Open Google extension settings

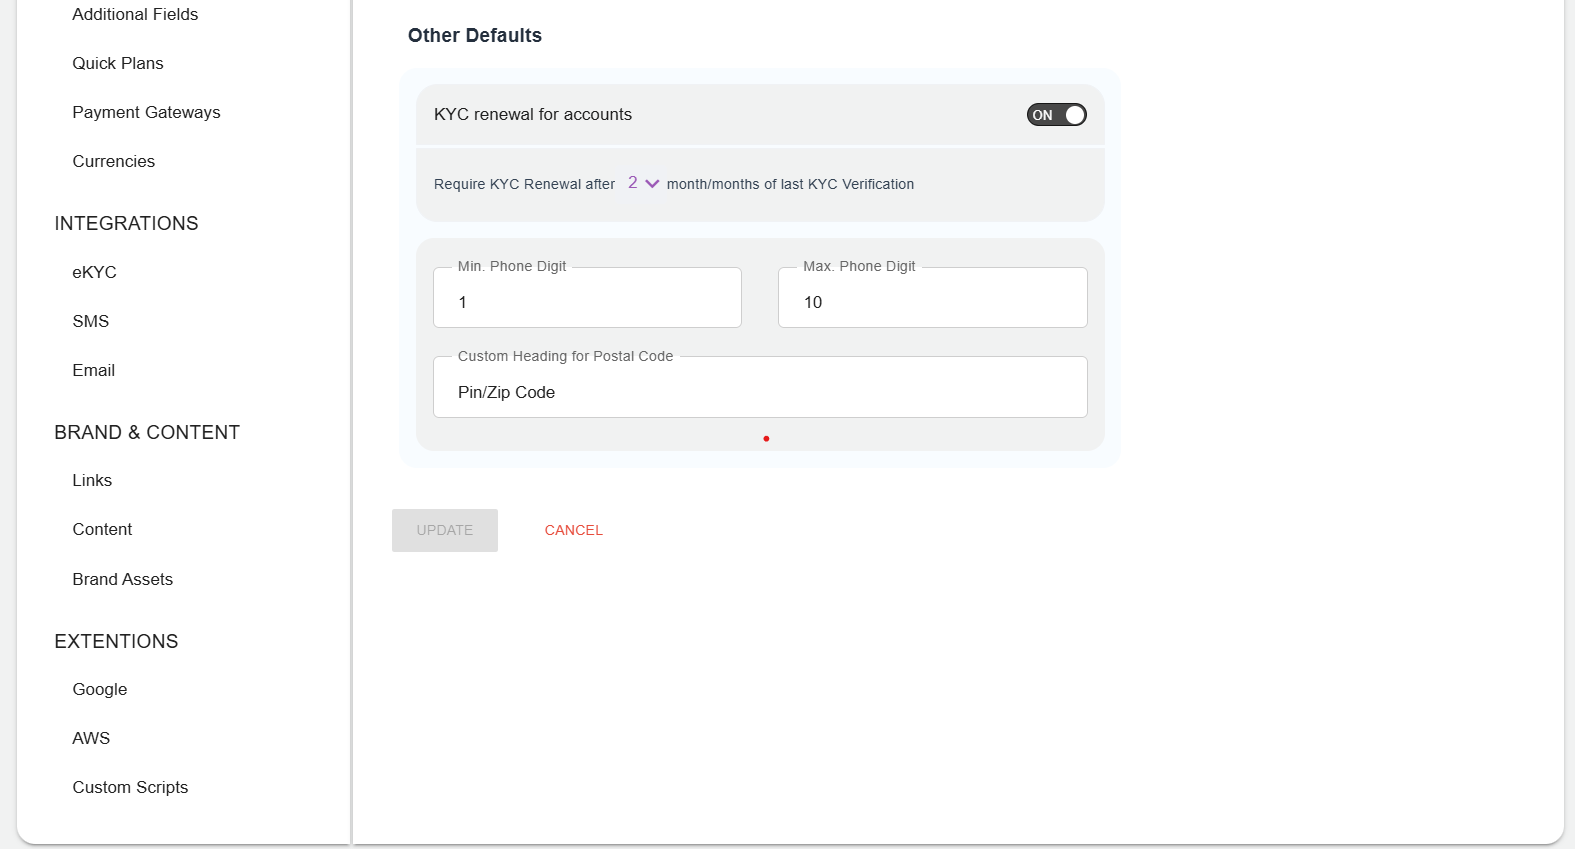tap(99, 689)
